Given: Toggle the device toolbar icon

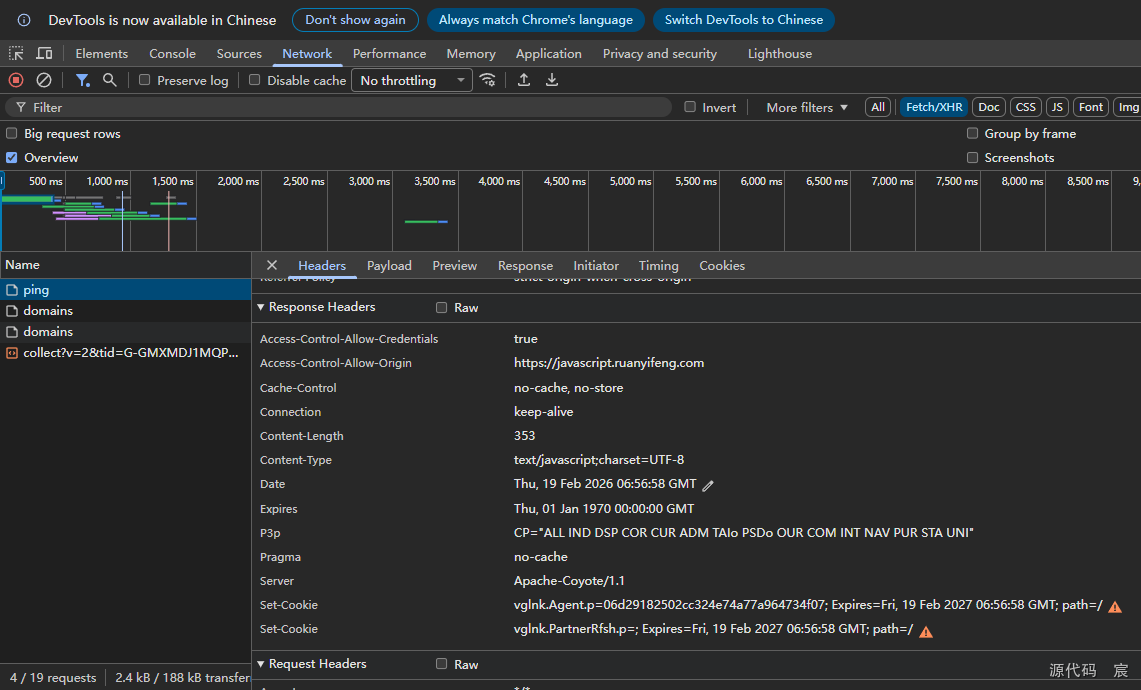Looking at the screenshot, I should coord(44,53).
